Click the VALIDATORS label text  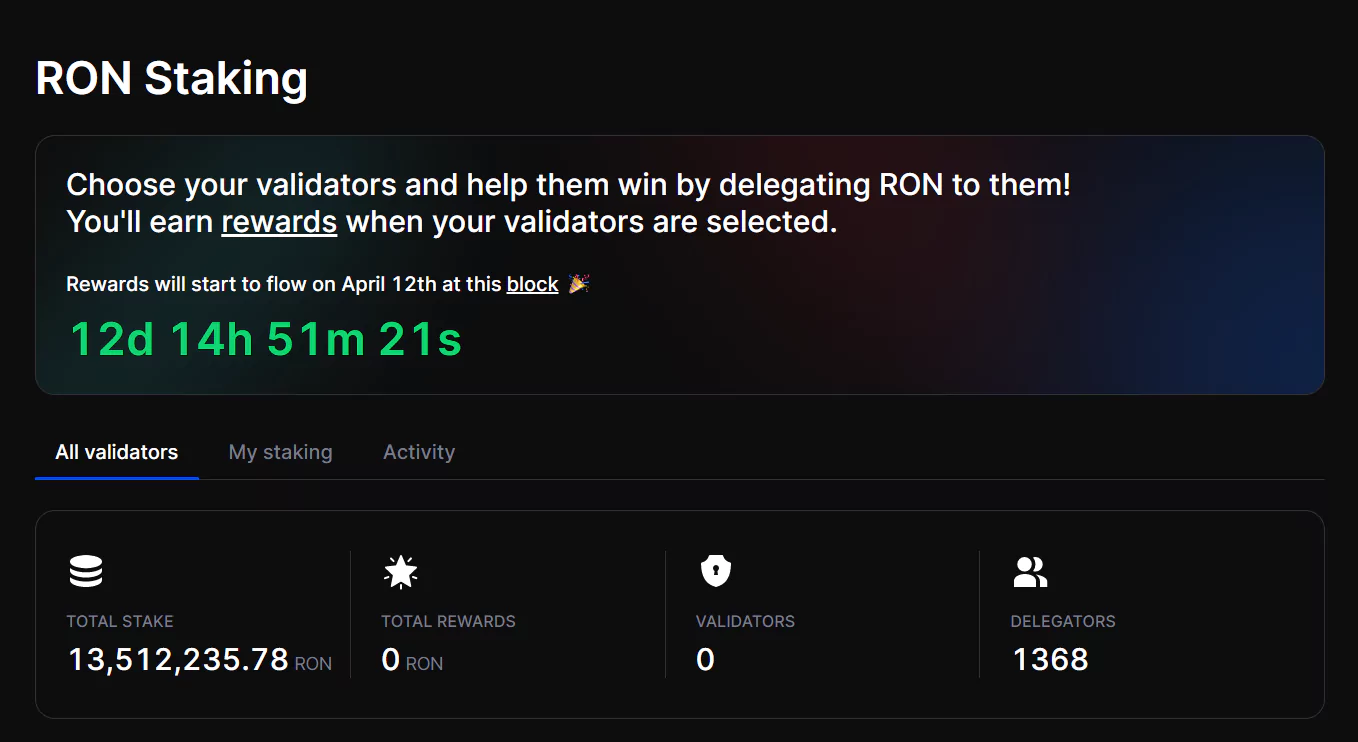pyautogui.click(x=745, y=621)
